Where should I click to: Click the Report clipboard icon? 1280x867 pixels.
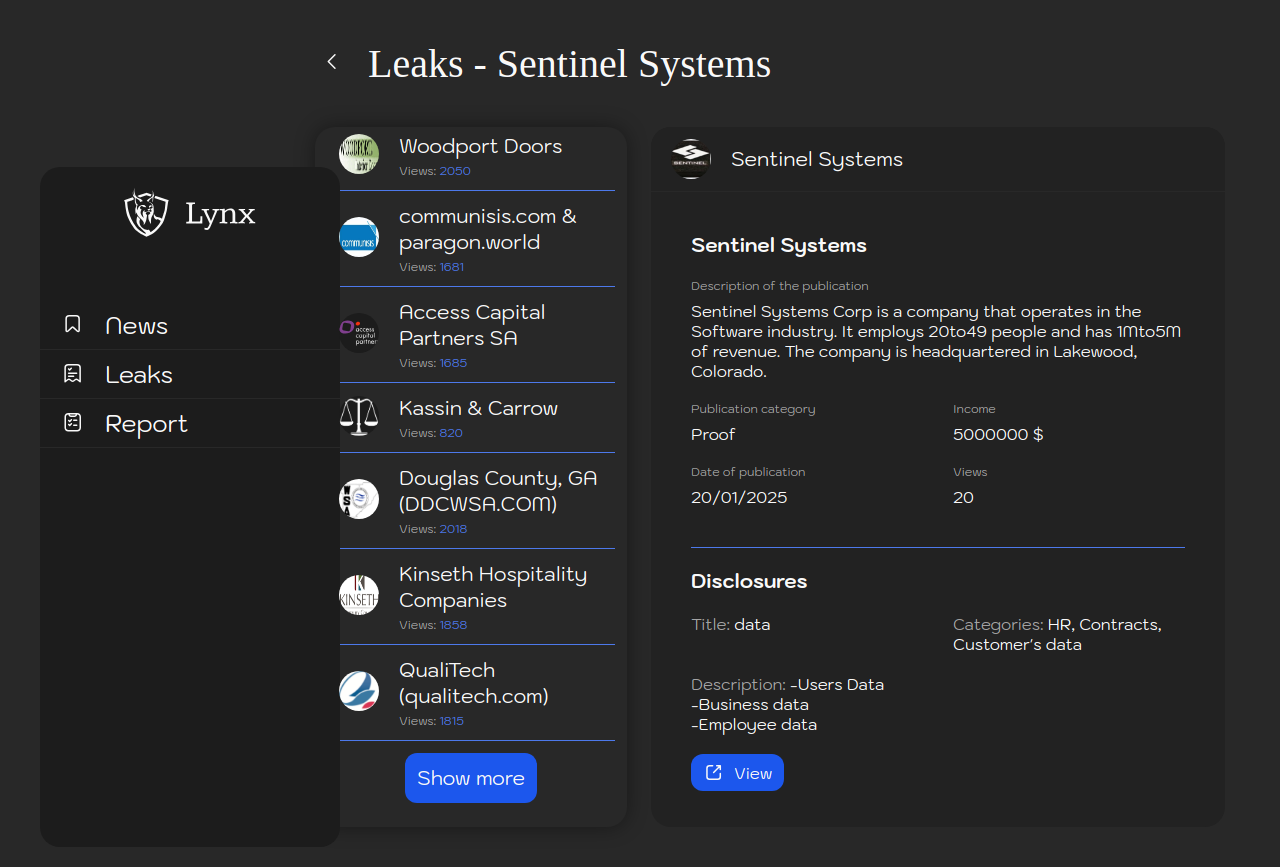point(73,423)
